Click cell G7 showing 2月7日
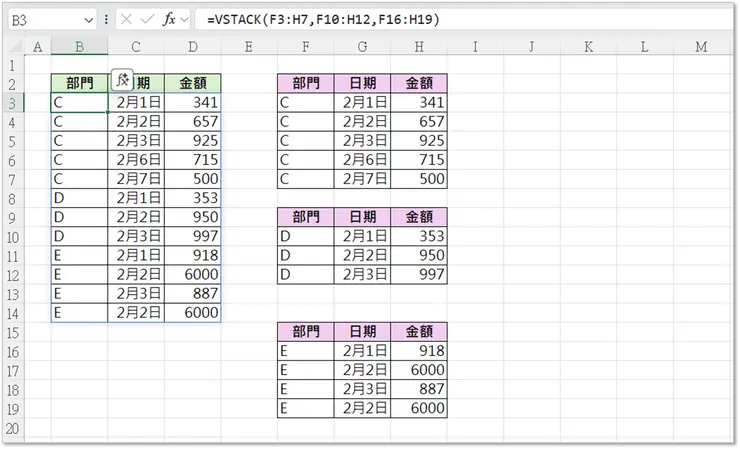740x449 pixels. pos(362,179)
